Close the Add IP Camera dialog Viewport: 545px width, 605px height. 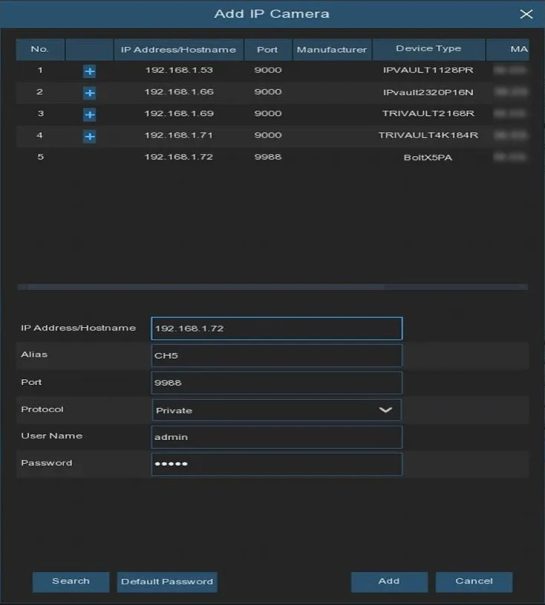click(526, 14)
